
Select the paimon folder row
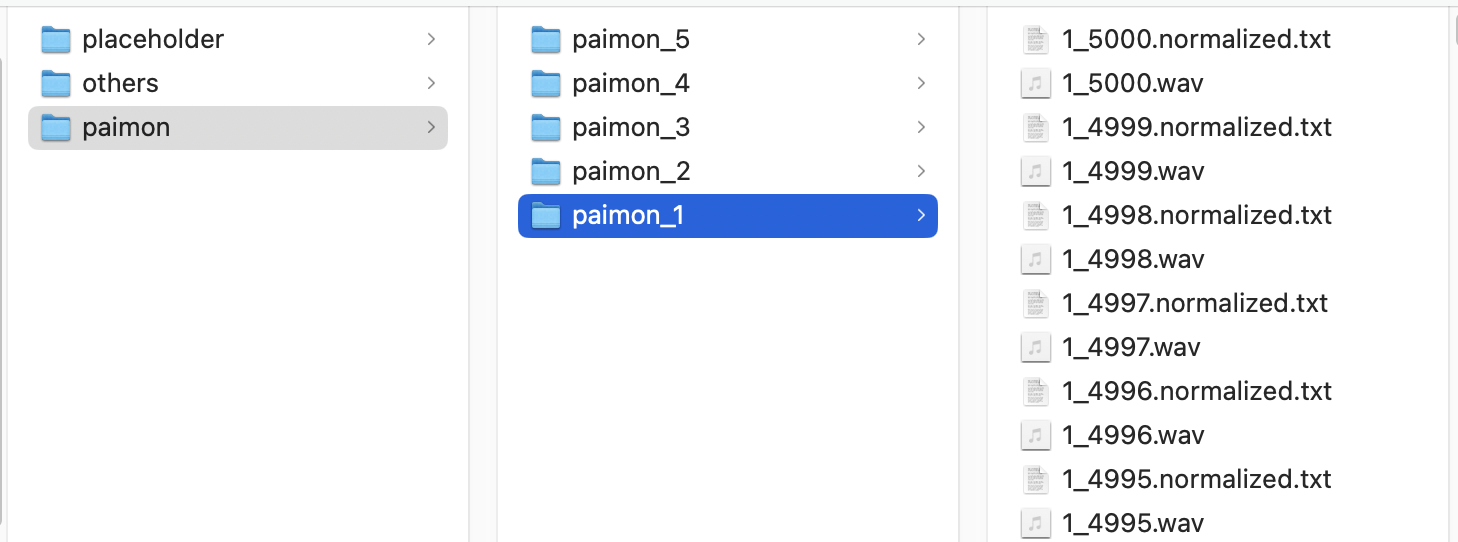(238, 128)
